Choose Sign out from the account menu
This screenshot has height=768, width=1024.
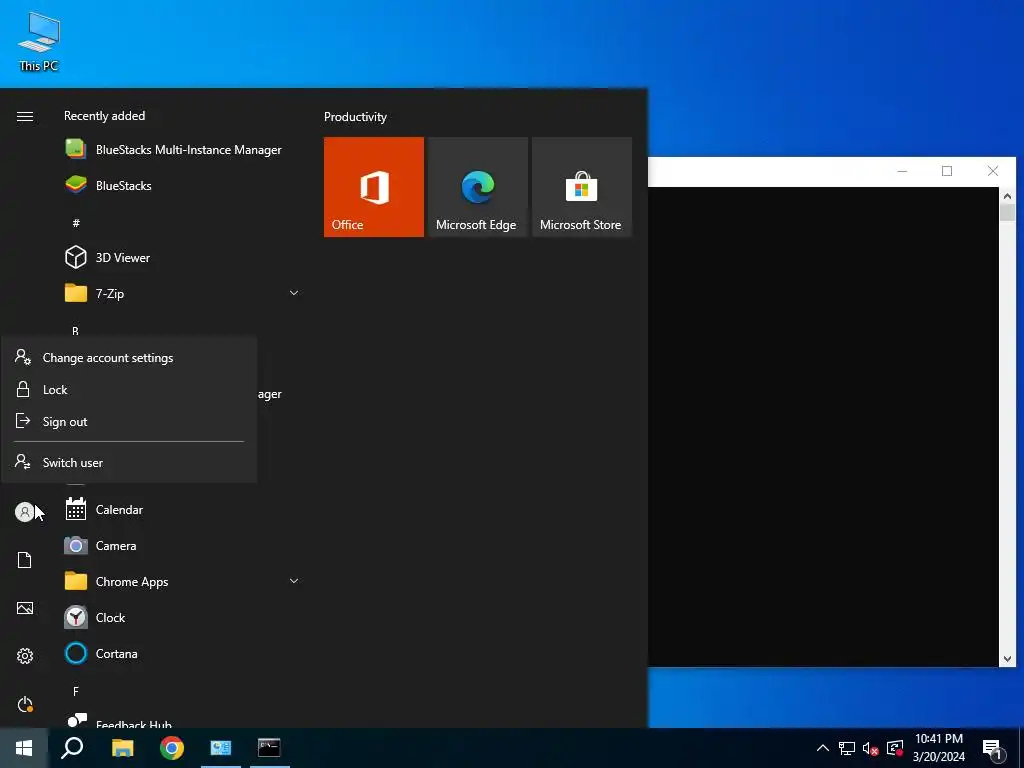point(129,422)
